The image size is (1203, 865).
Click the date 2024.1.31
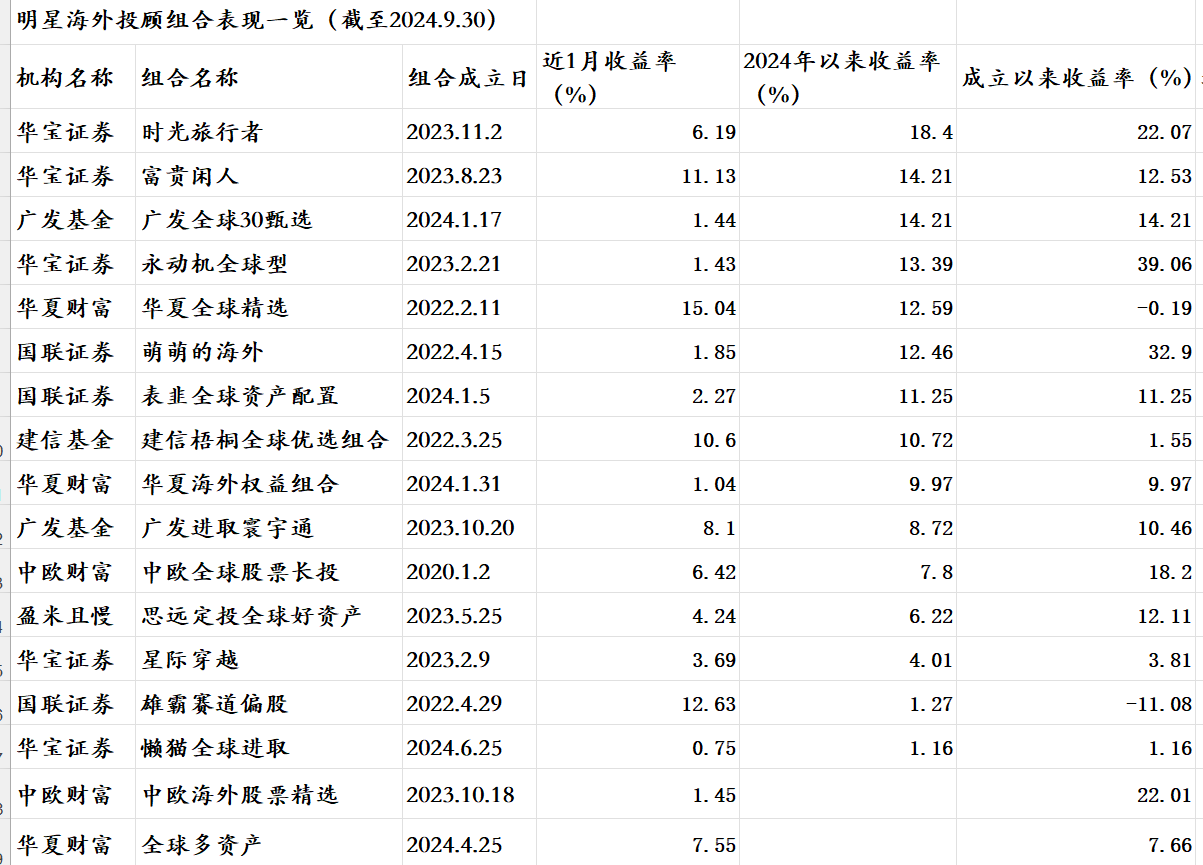tap(453, 484)
